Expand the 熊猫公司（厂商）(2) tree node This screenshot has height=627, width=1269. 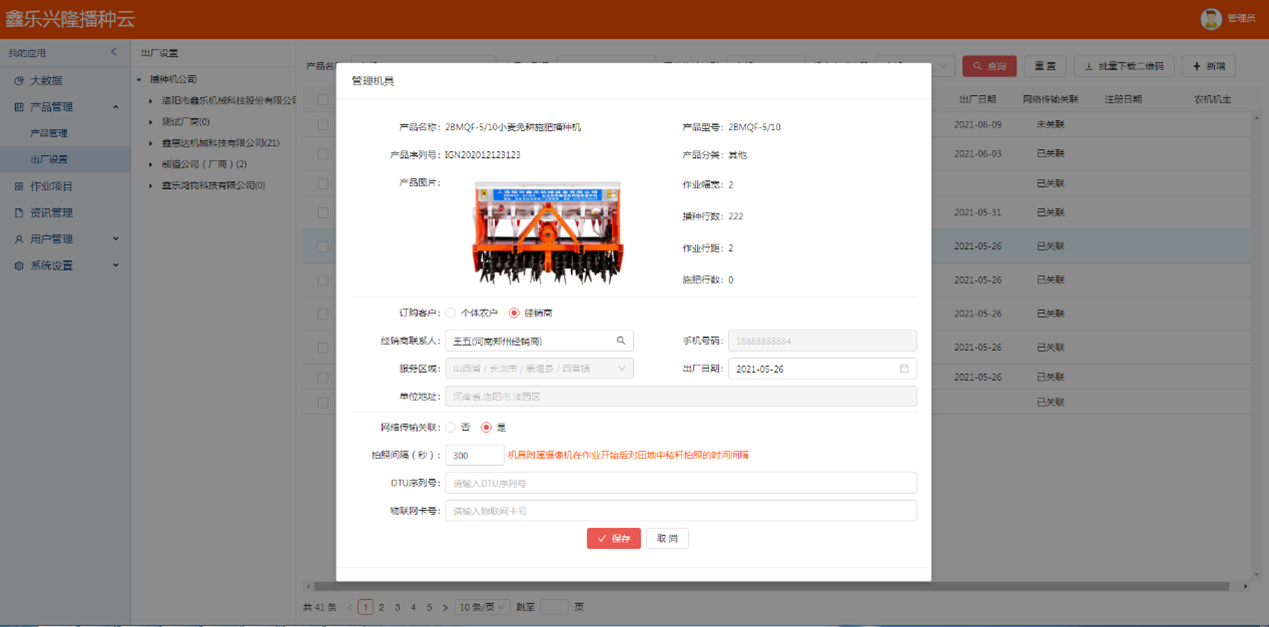[x=151, y=164]
